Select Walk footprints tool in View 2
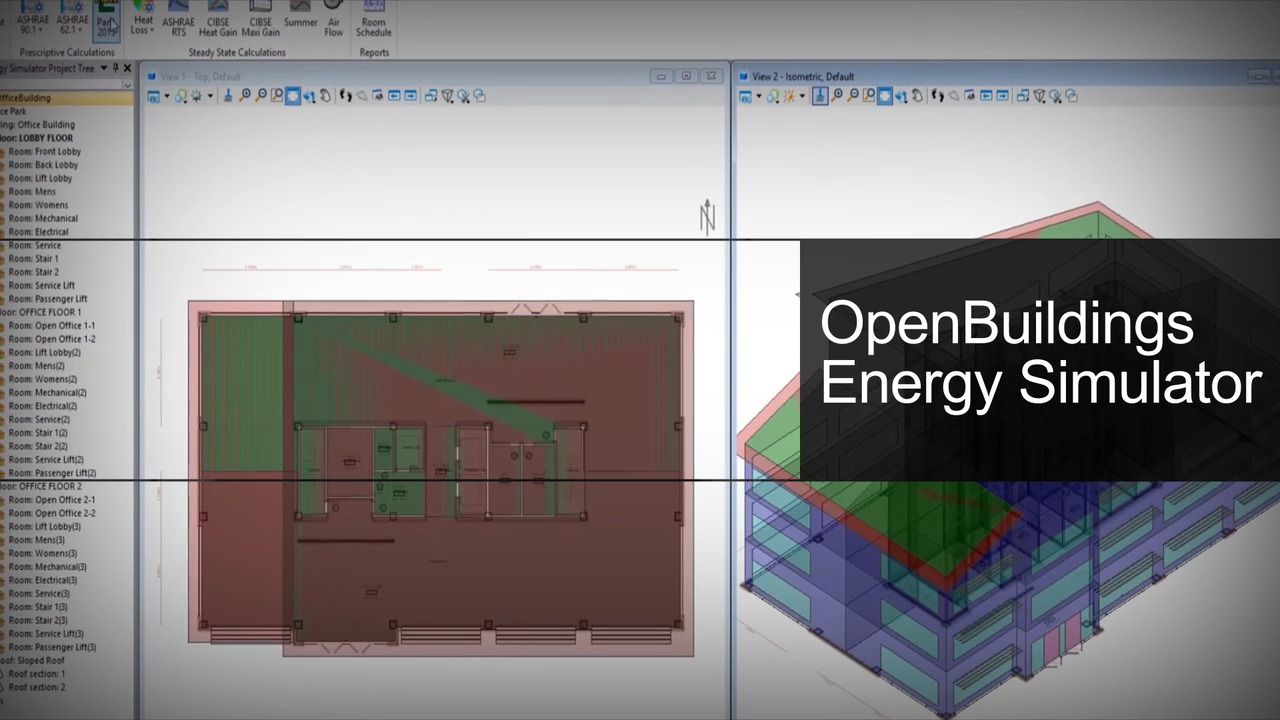1280x720 pixels. 937,96
